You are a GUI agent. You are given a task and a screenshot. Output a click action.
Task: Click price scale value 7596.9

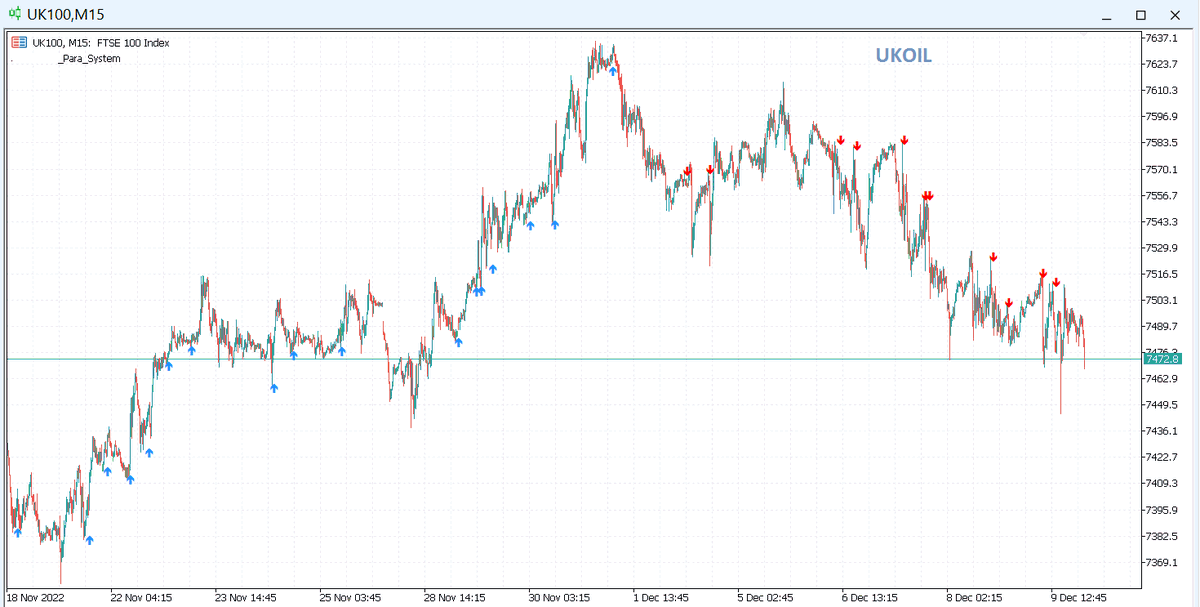pos(1163,116)
